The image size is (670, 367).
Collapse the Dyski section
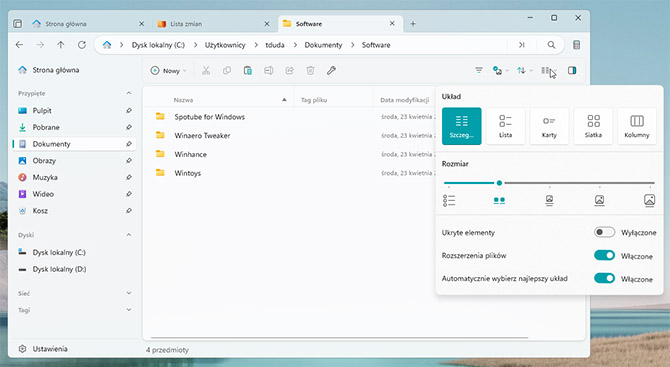(x=129, y=235)
